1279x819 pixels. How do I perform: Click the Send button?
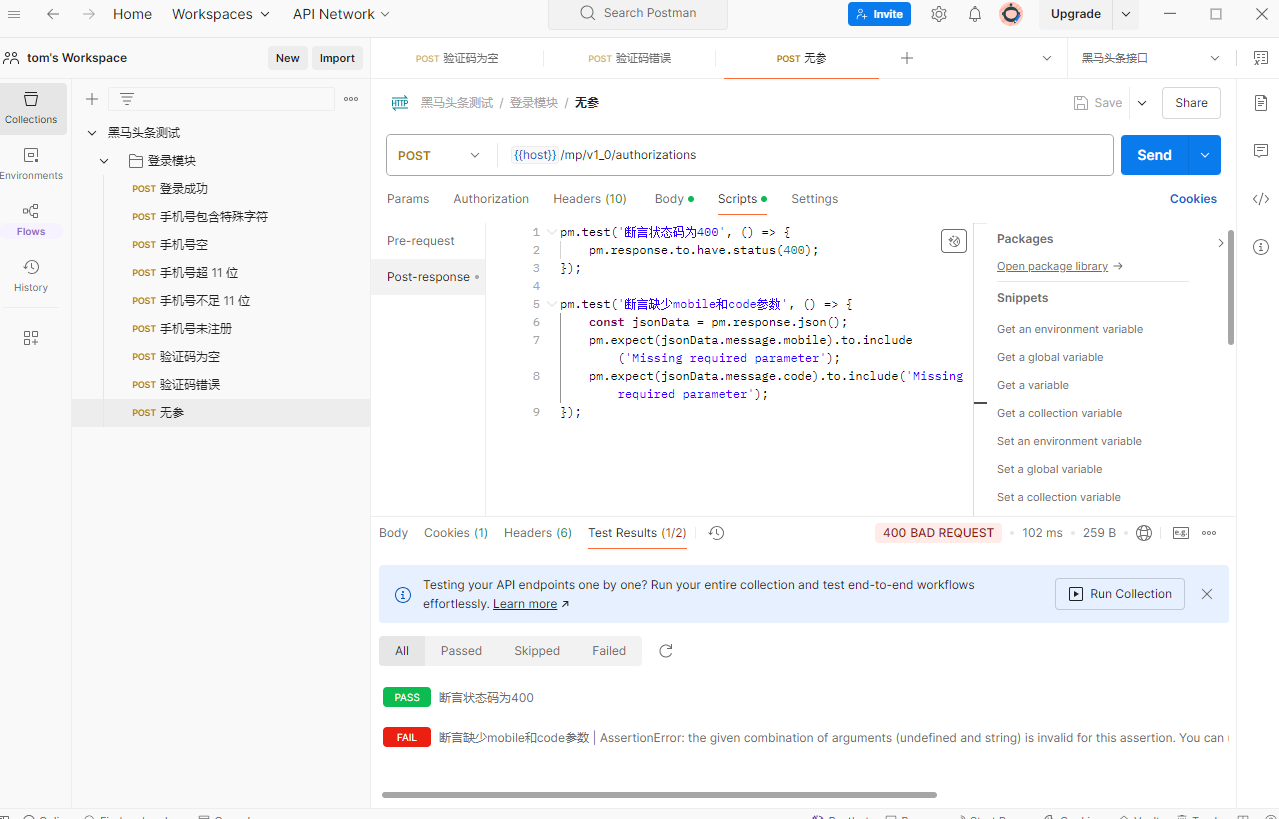point(1154,155)
